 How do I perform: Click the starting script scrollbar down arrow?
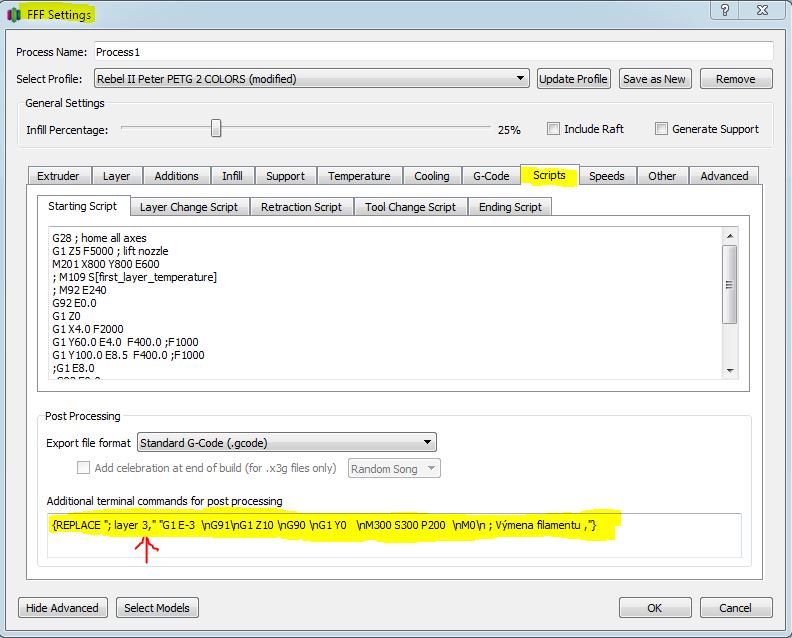click(730, 371)
